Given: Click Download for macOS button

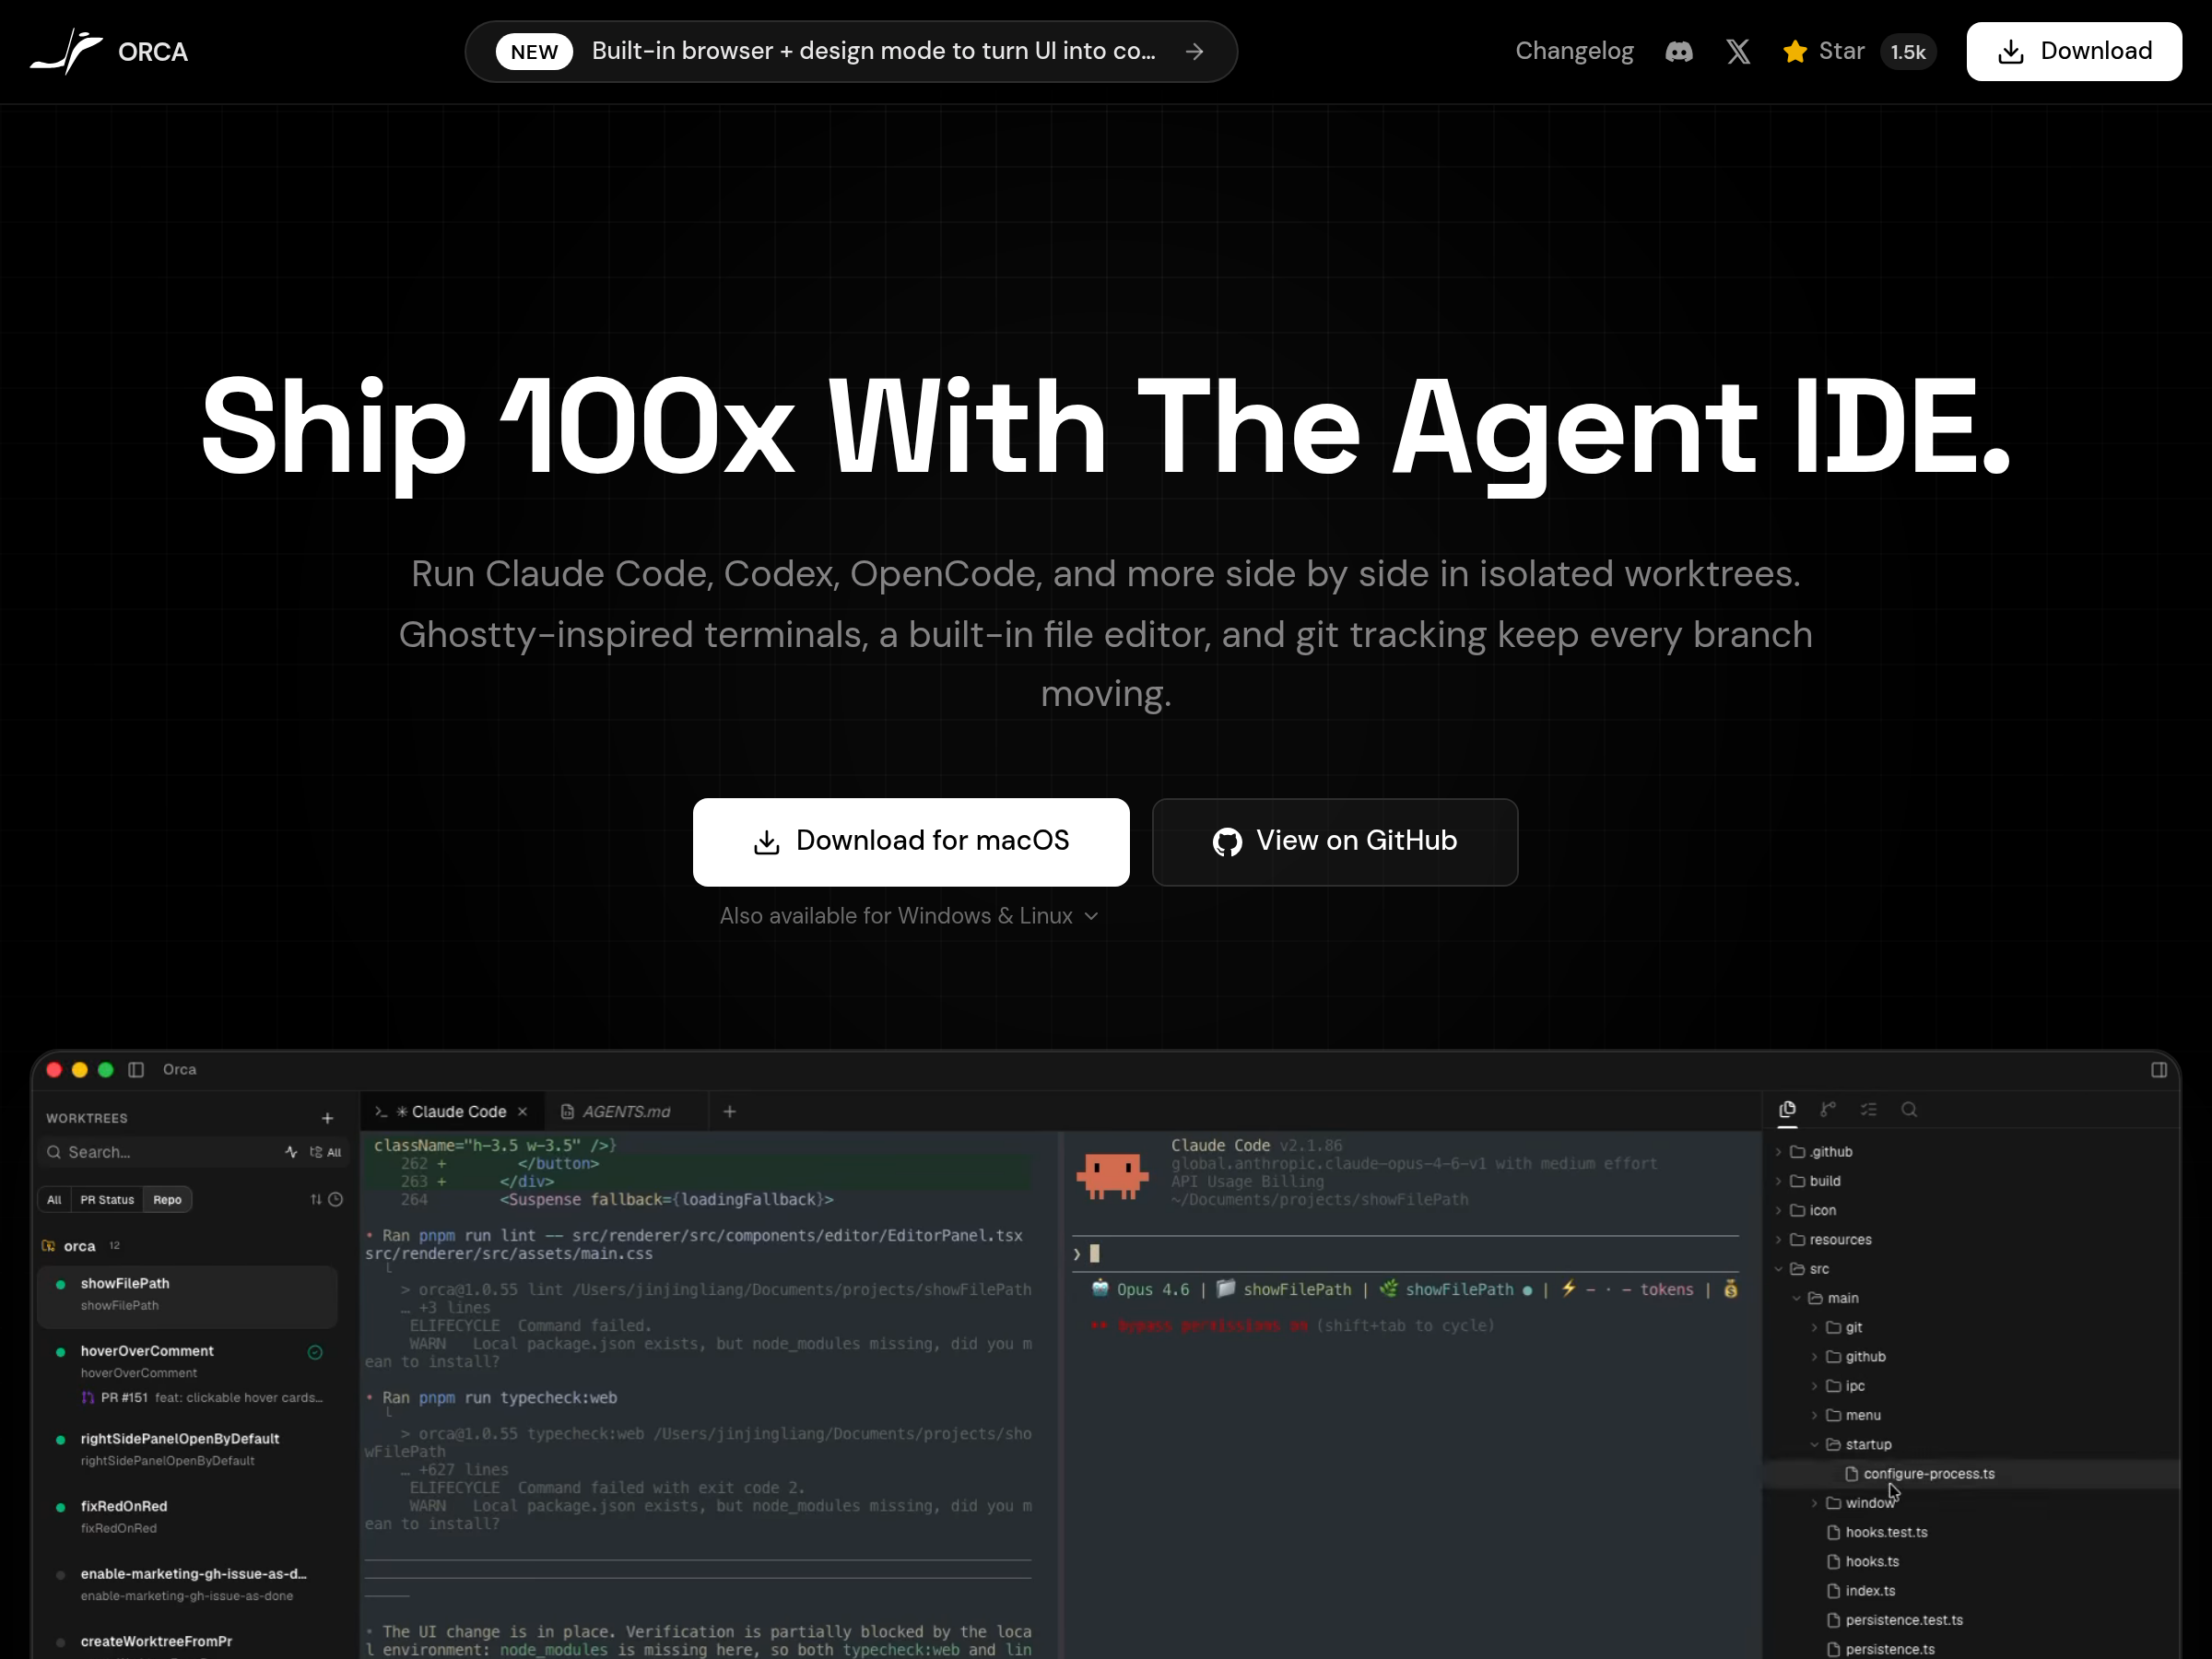Looking at the screenshot, I should [910, 841].
